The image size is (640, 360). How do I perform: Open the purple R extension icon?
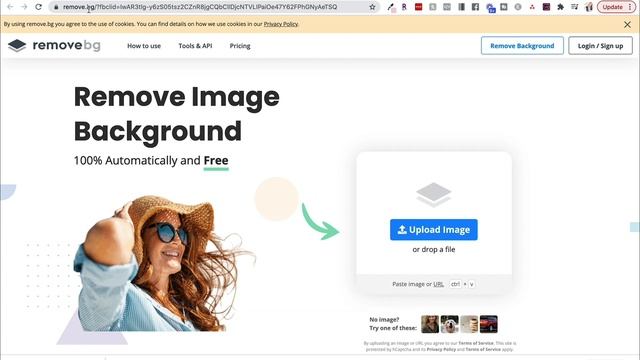click(x=404, y=7)
